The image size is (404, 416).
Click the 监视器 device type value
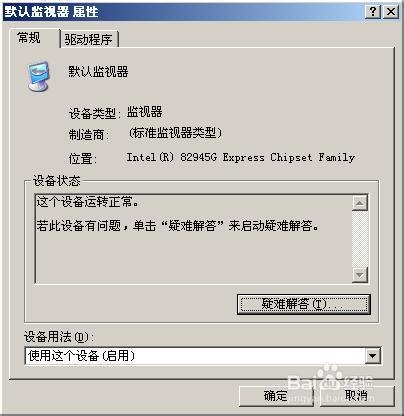tap(144, 112)
